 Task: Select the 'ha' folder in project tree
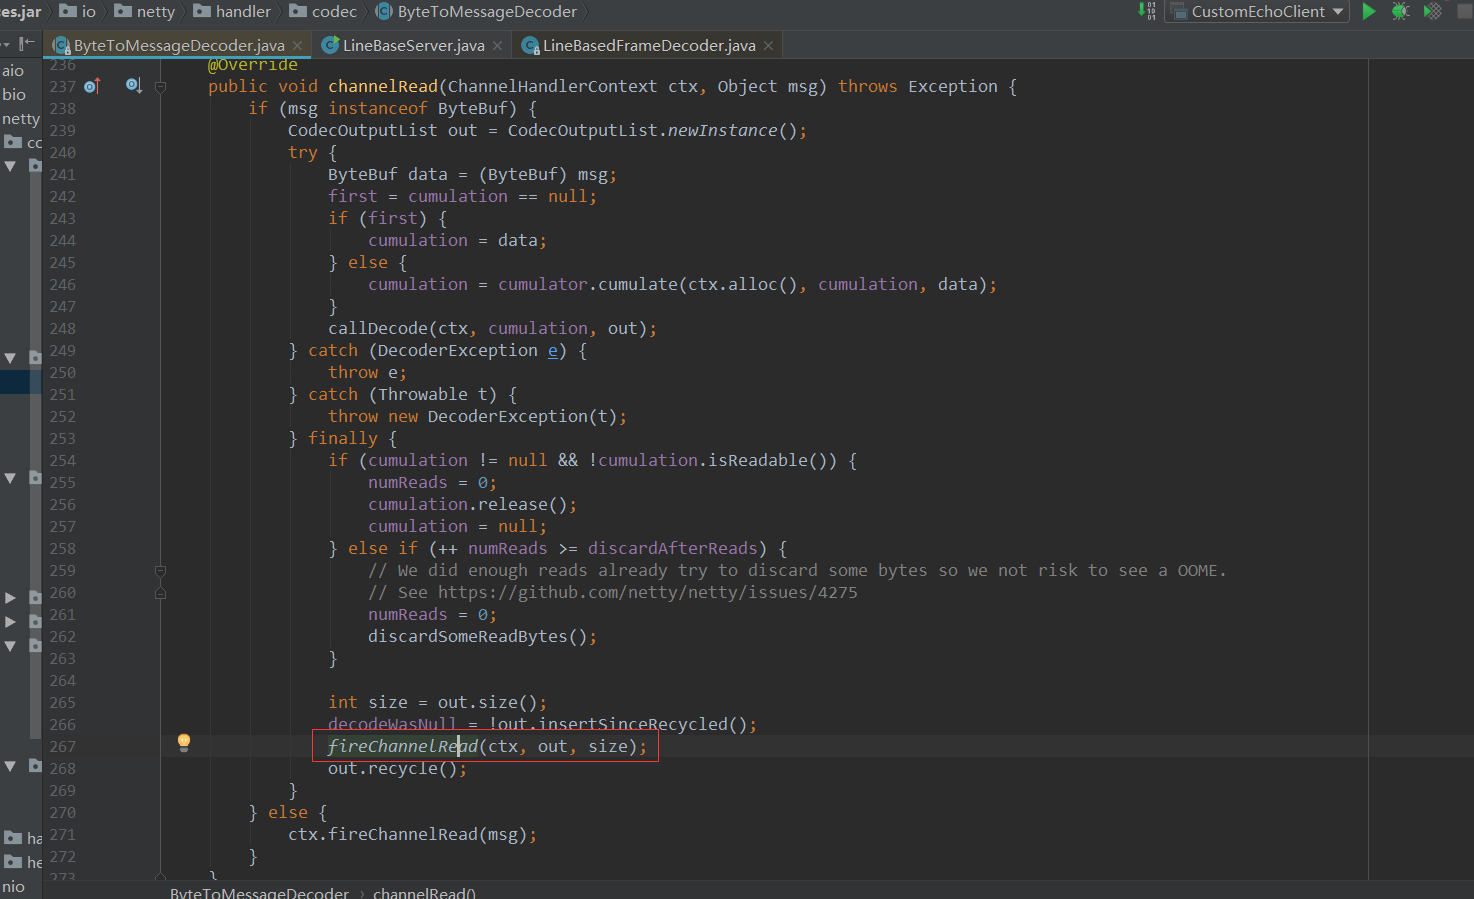point(22,838)
